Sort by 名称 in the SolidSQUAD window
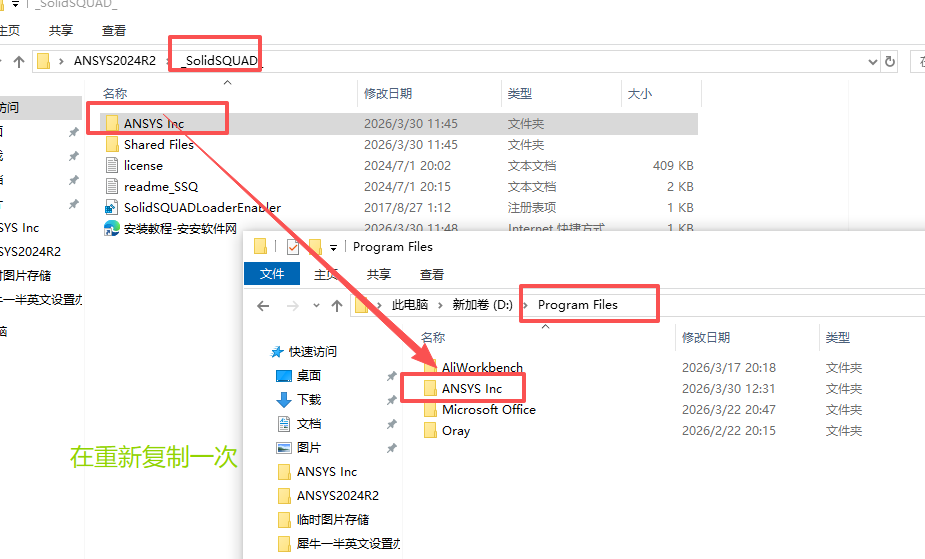Image resolution: width=925 pixels, height=559 pixels. 115,93
